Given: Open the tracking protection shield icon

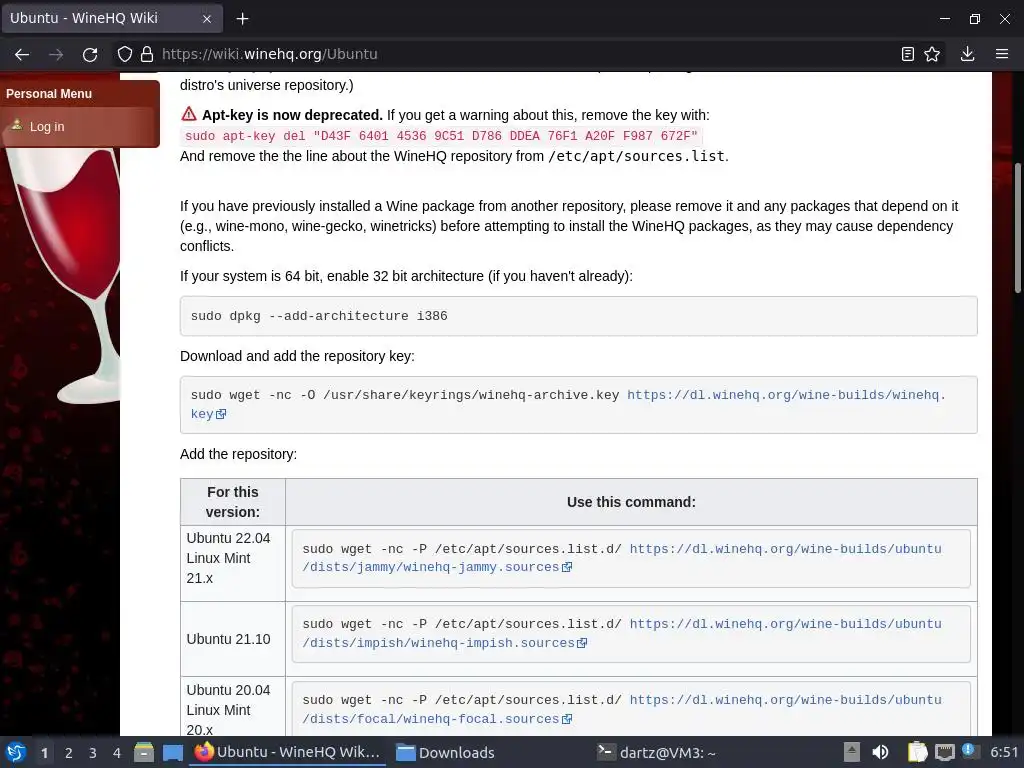Looking at the screenshot, I should point(125,54).
